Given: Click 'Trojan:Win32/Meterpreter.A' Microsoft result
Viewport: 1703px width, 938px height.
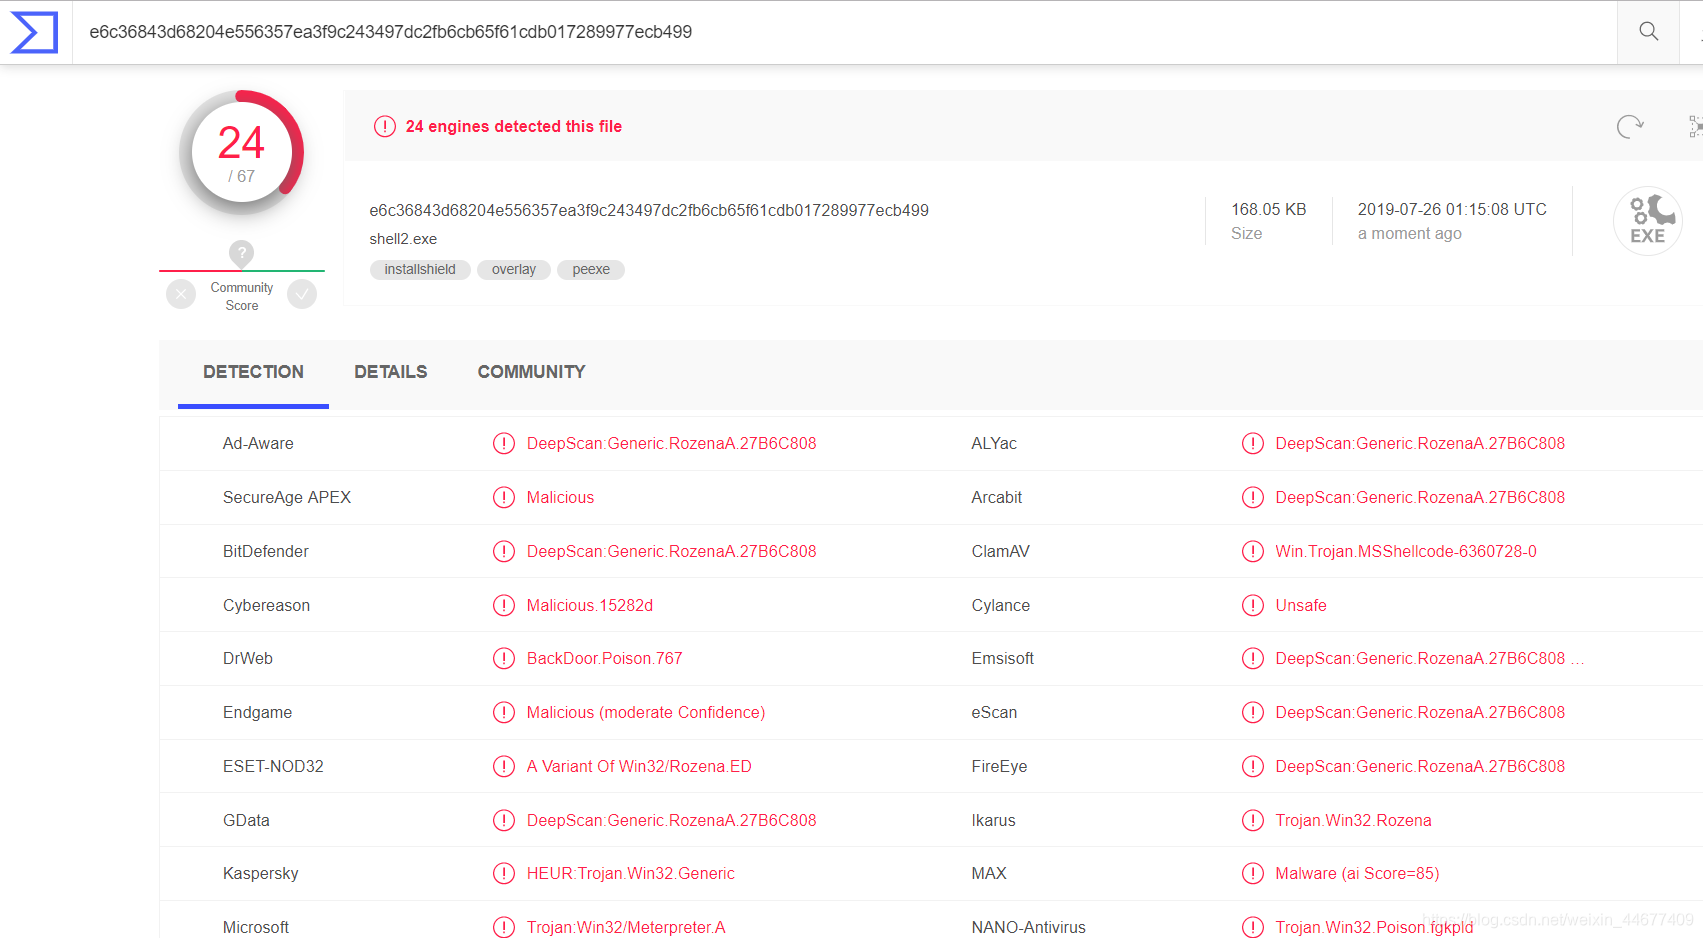Looking at the screenshot, I should [626, 927].
